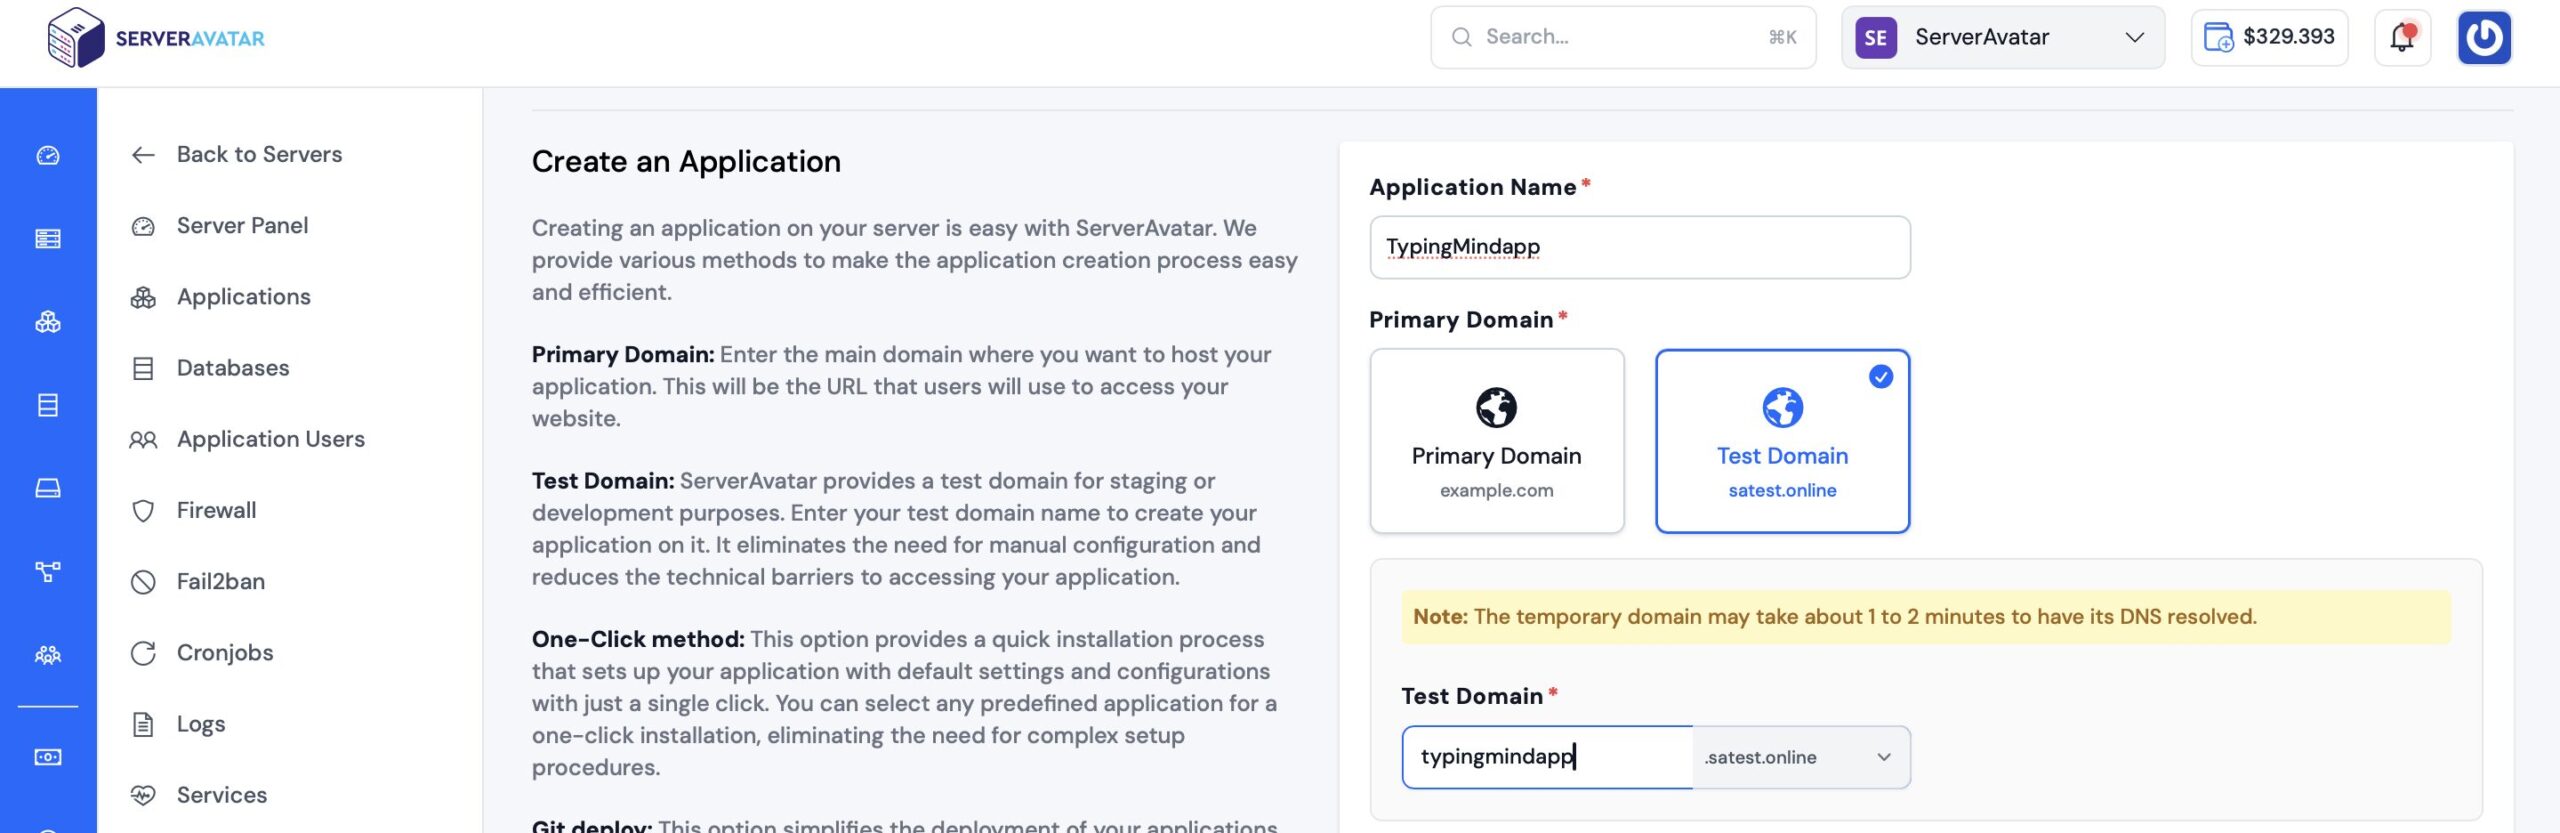Select the Test Domain satest.online option
This screenshot has height=833, width=2560.
tap(1782, 440)
